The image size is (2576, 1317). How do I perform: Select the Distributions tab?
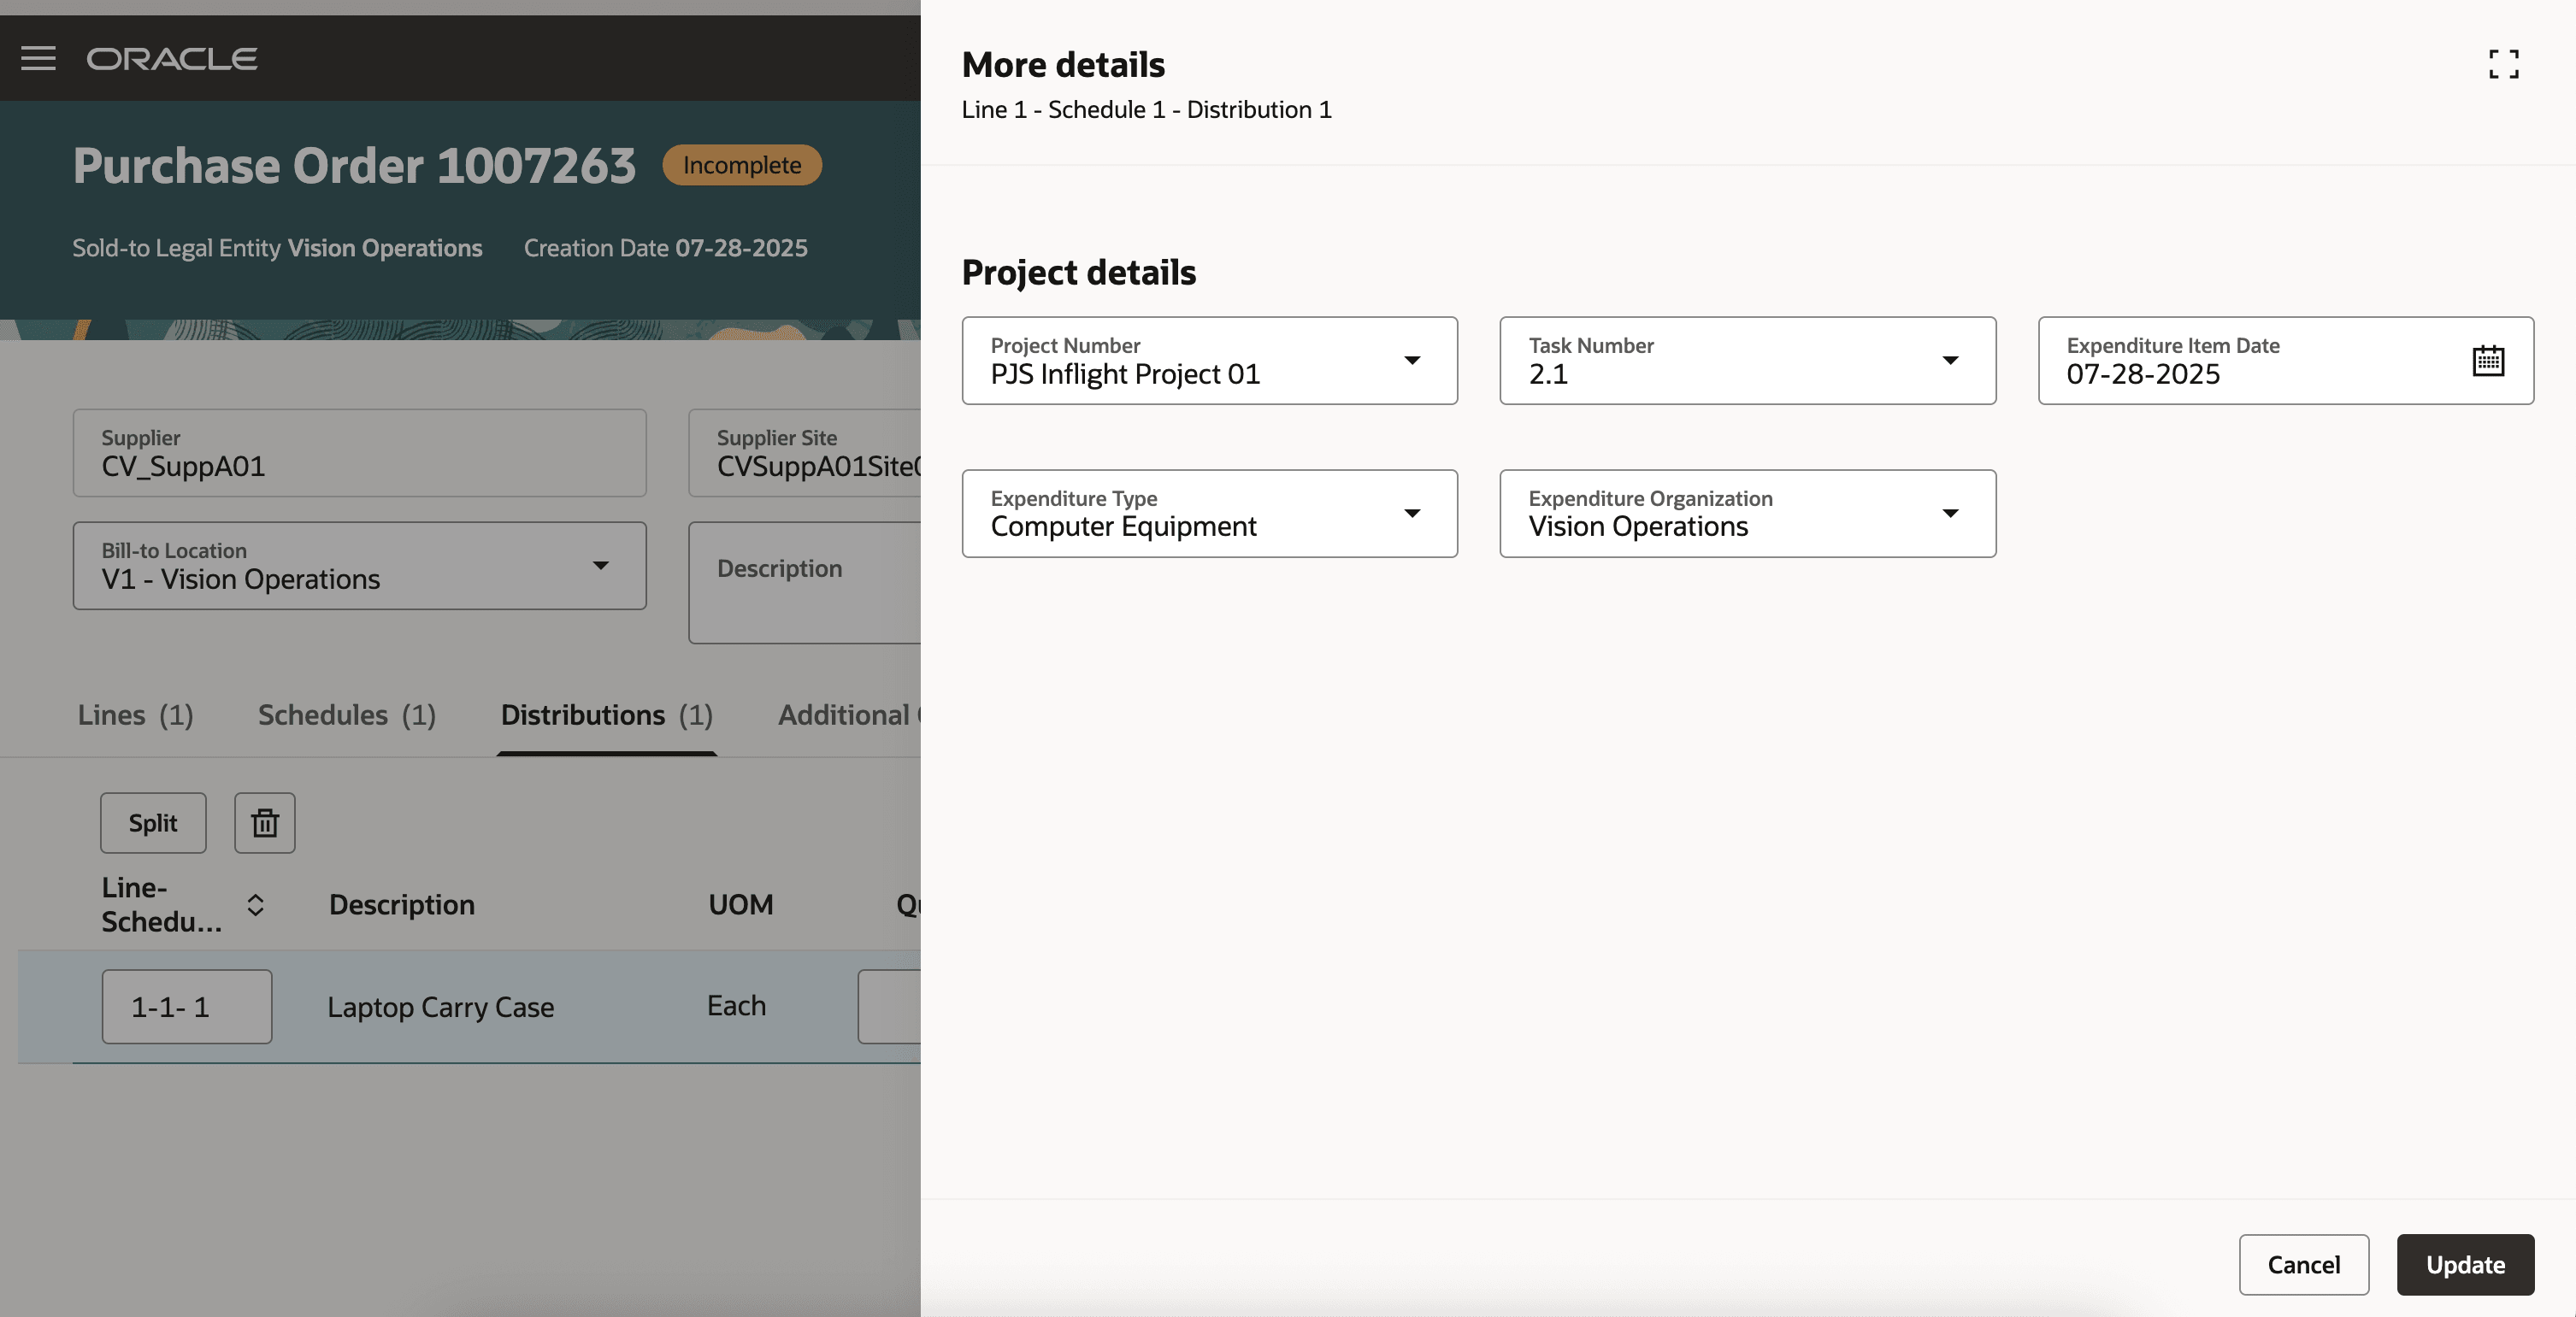(606, 715)
